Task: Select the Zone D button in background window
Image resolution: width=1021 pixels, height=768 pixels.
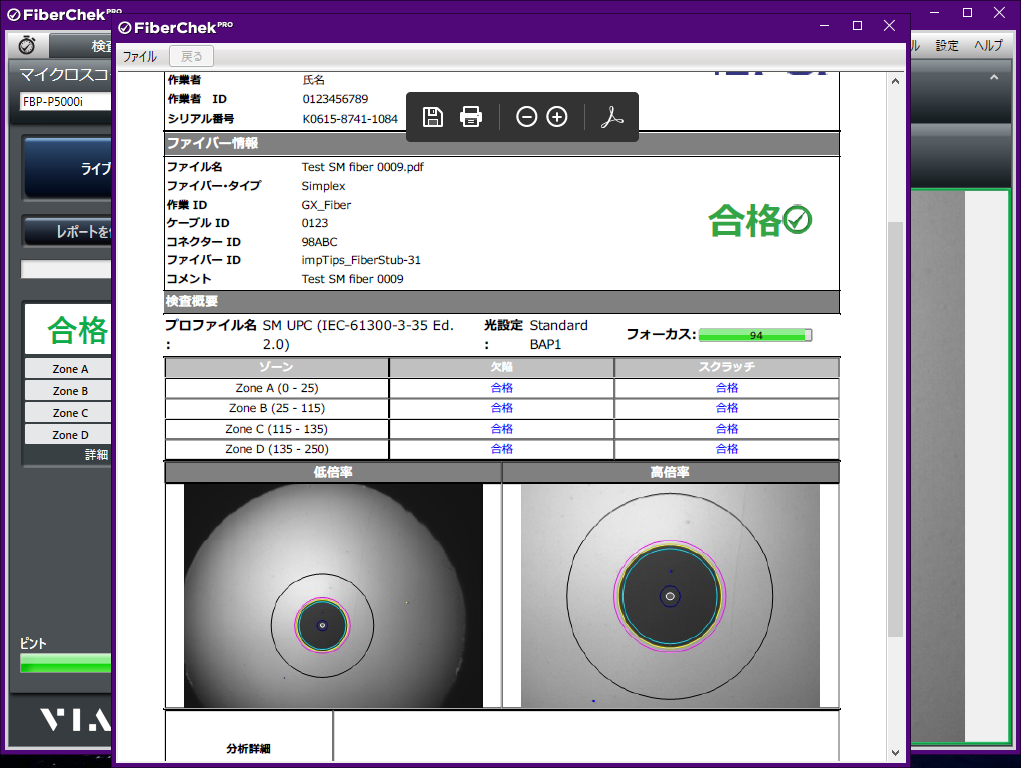Action: coord(68,434)
